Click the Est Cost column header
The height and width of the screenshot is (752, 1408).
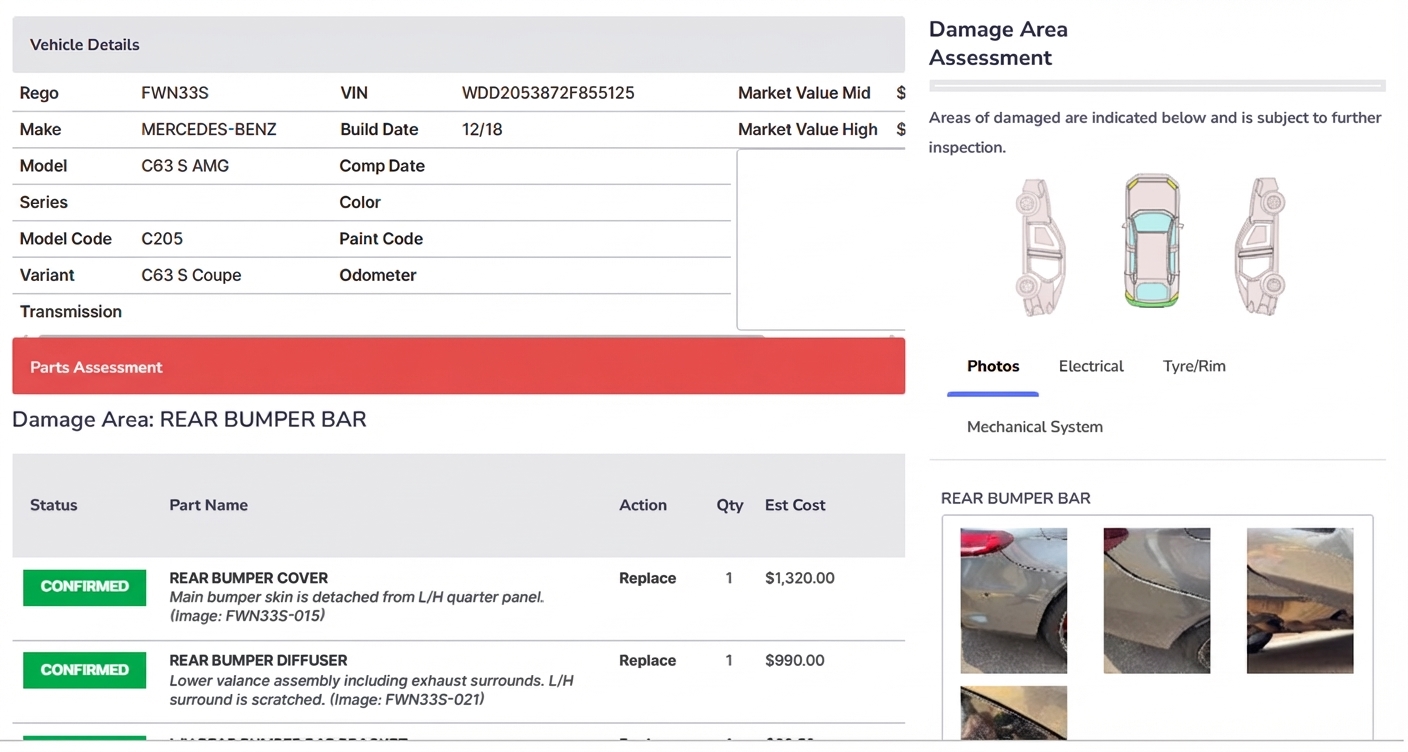pyautogui.click(x=795, y=505)
